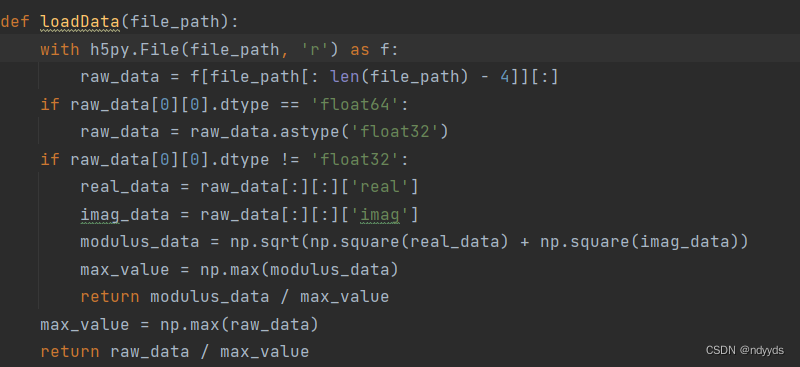800x367 pixels.
Task: Click the 'with' keyword
Action: coord(60,50)
